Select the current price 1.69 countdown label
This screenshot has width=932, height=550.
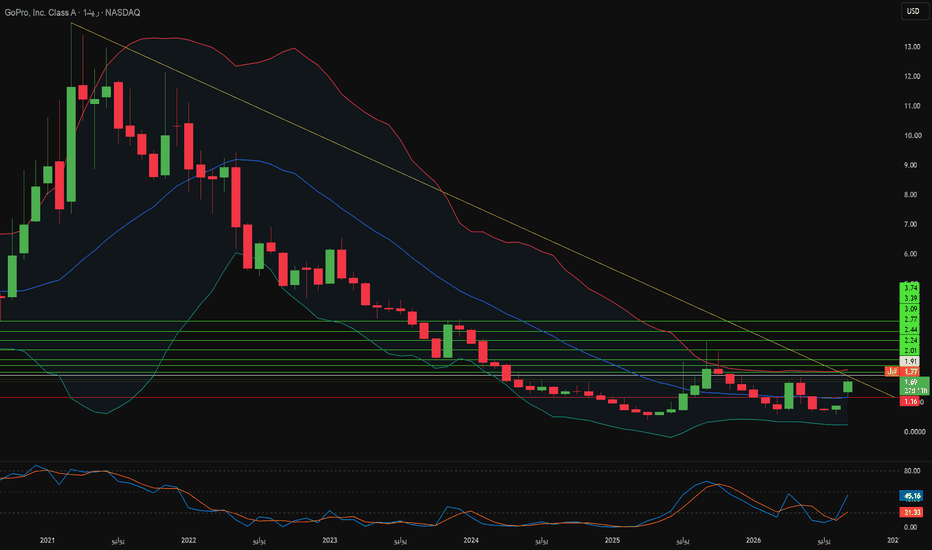(x=914, y=386)
